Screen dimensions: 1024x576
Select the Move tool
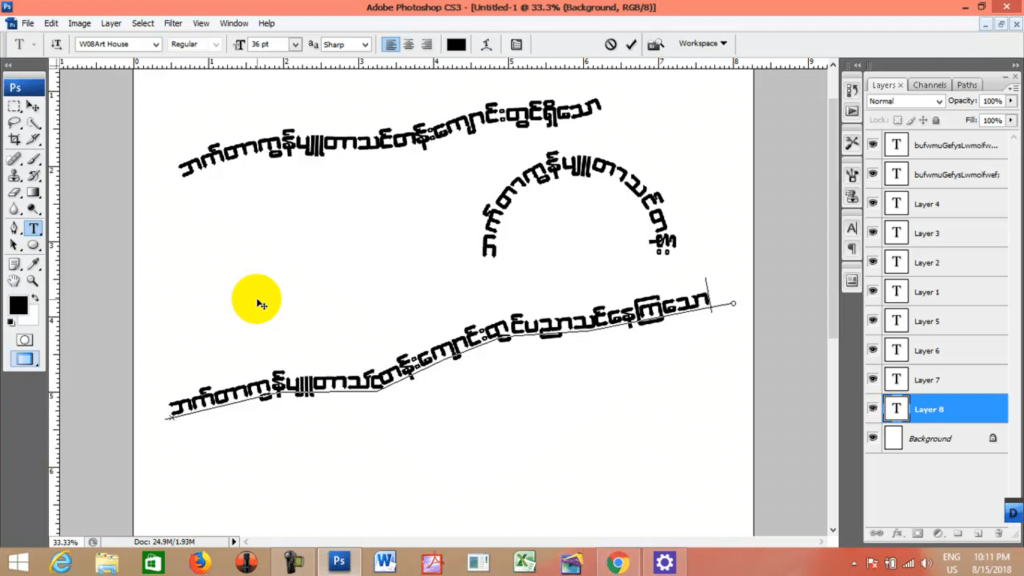click(33, 106)
